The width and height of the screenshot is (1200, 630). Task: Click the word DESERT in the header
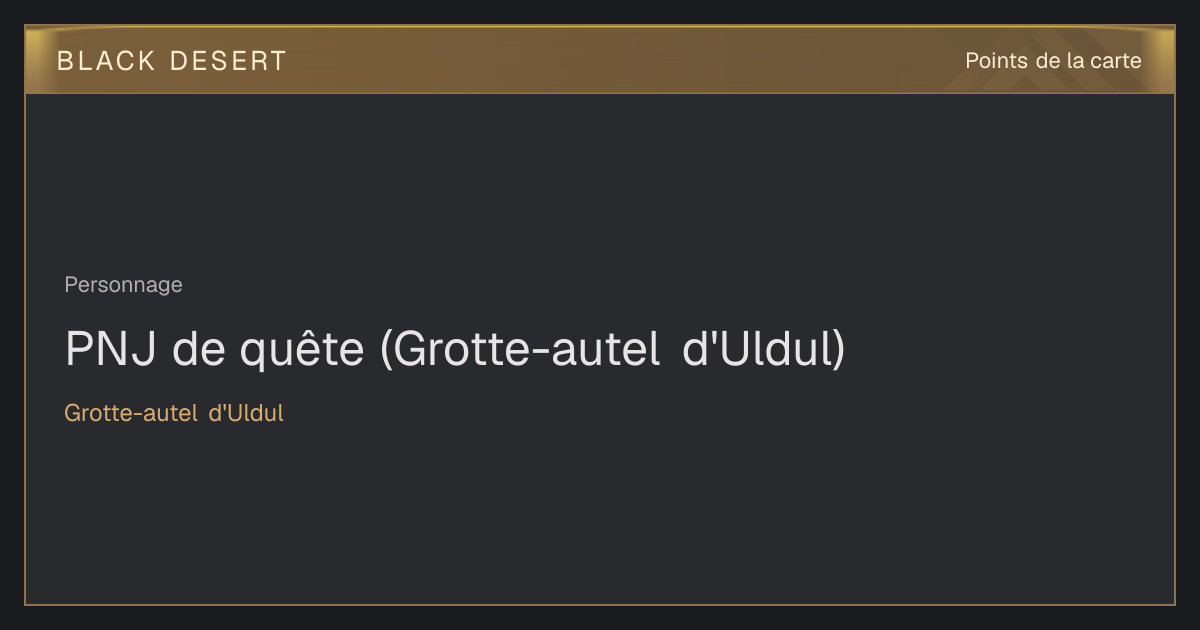[228, 61]
